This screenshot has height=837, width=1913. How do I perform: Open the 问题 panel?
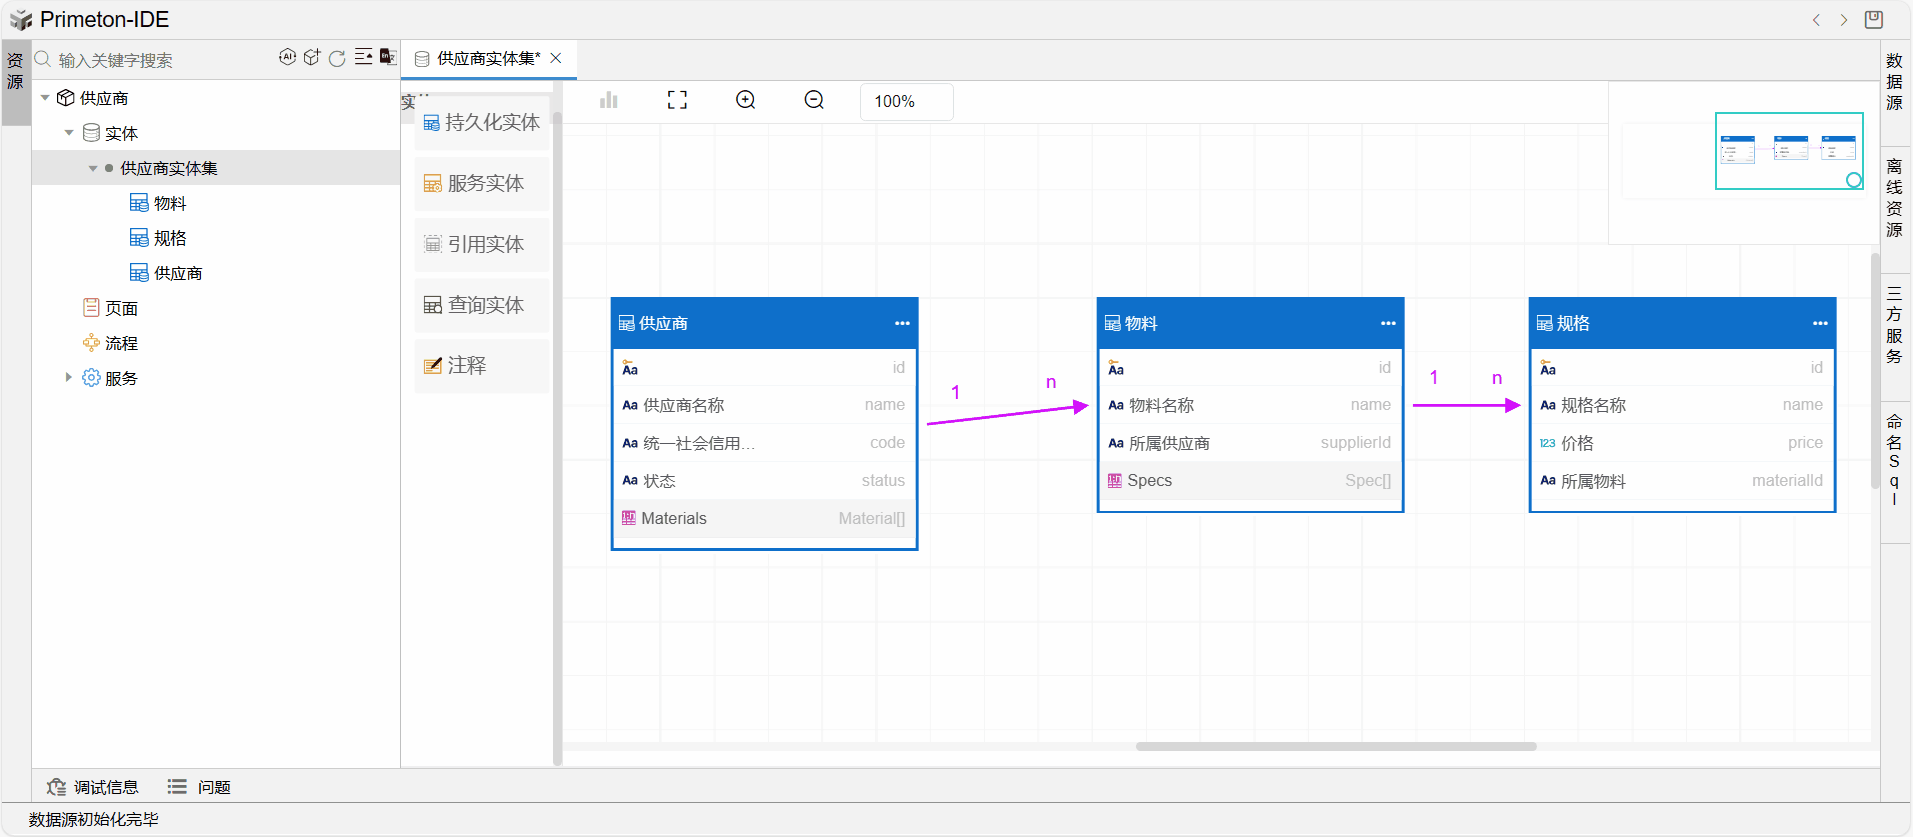200,787
